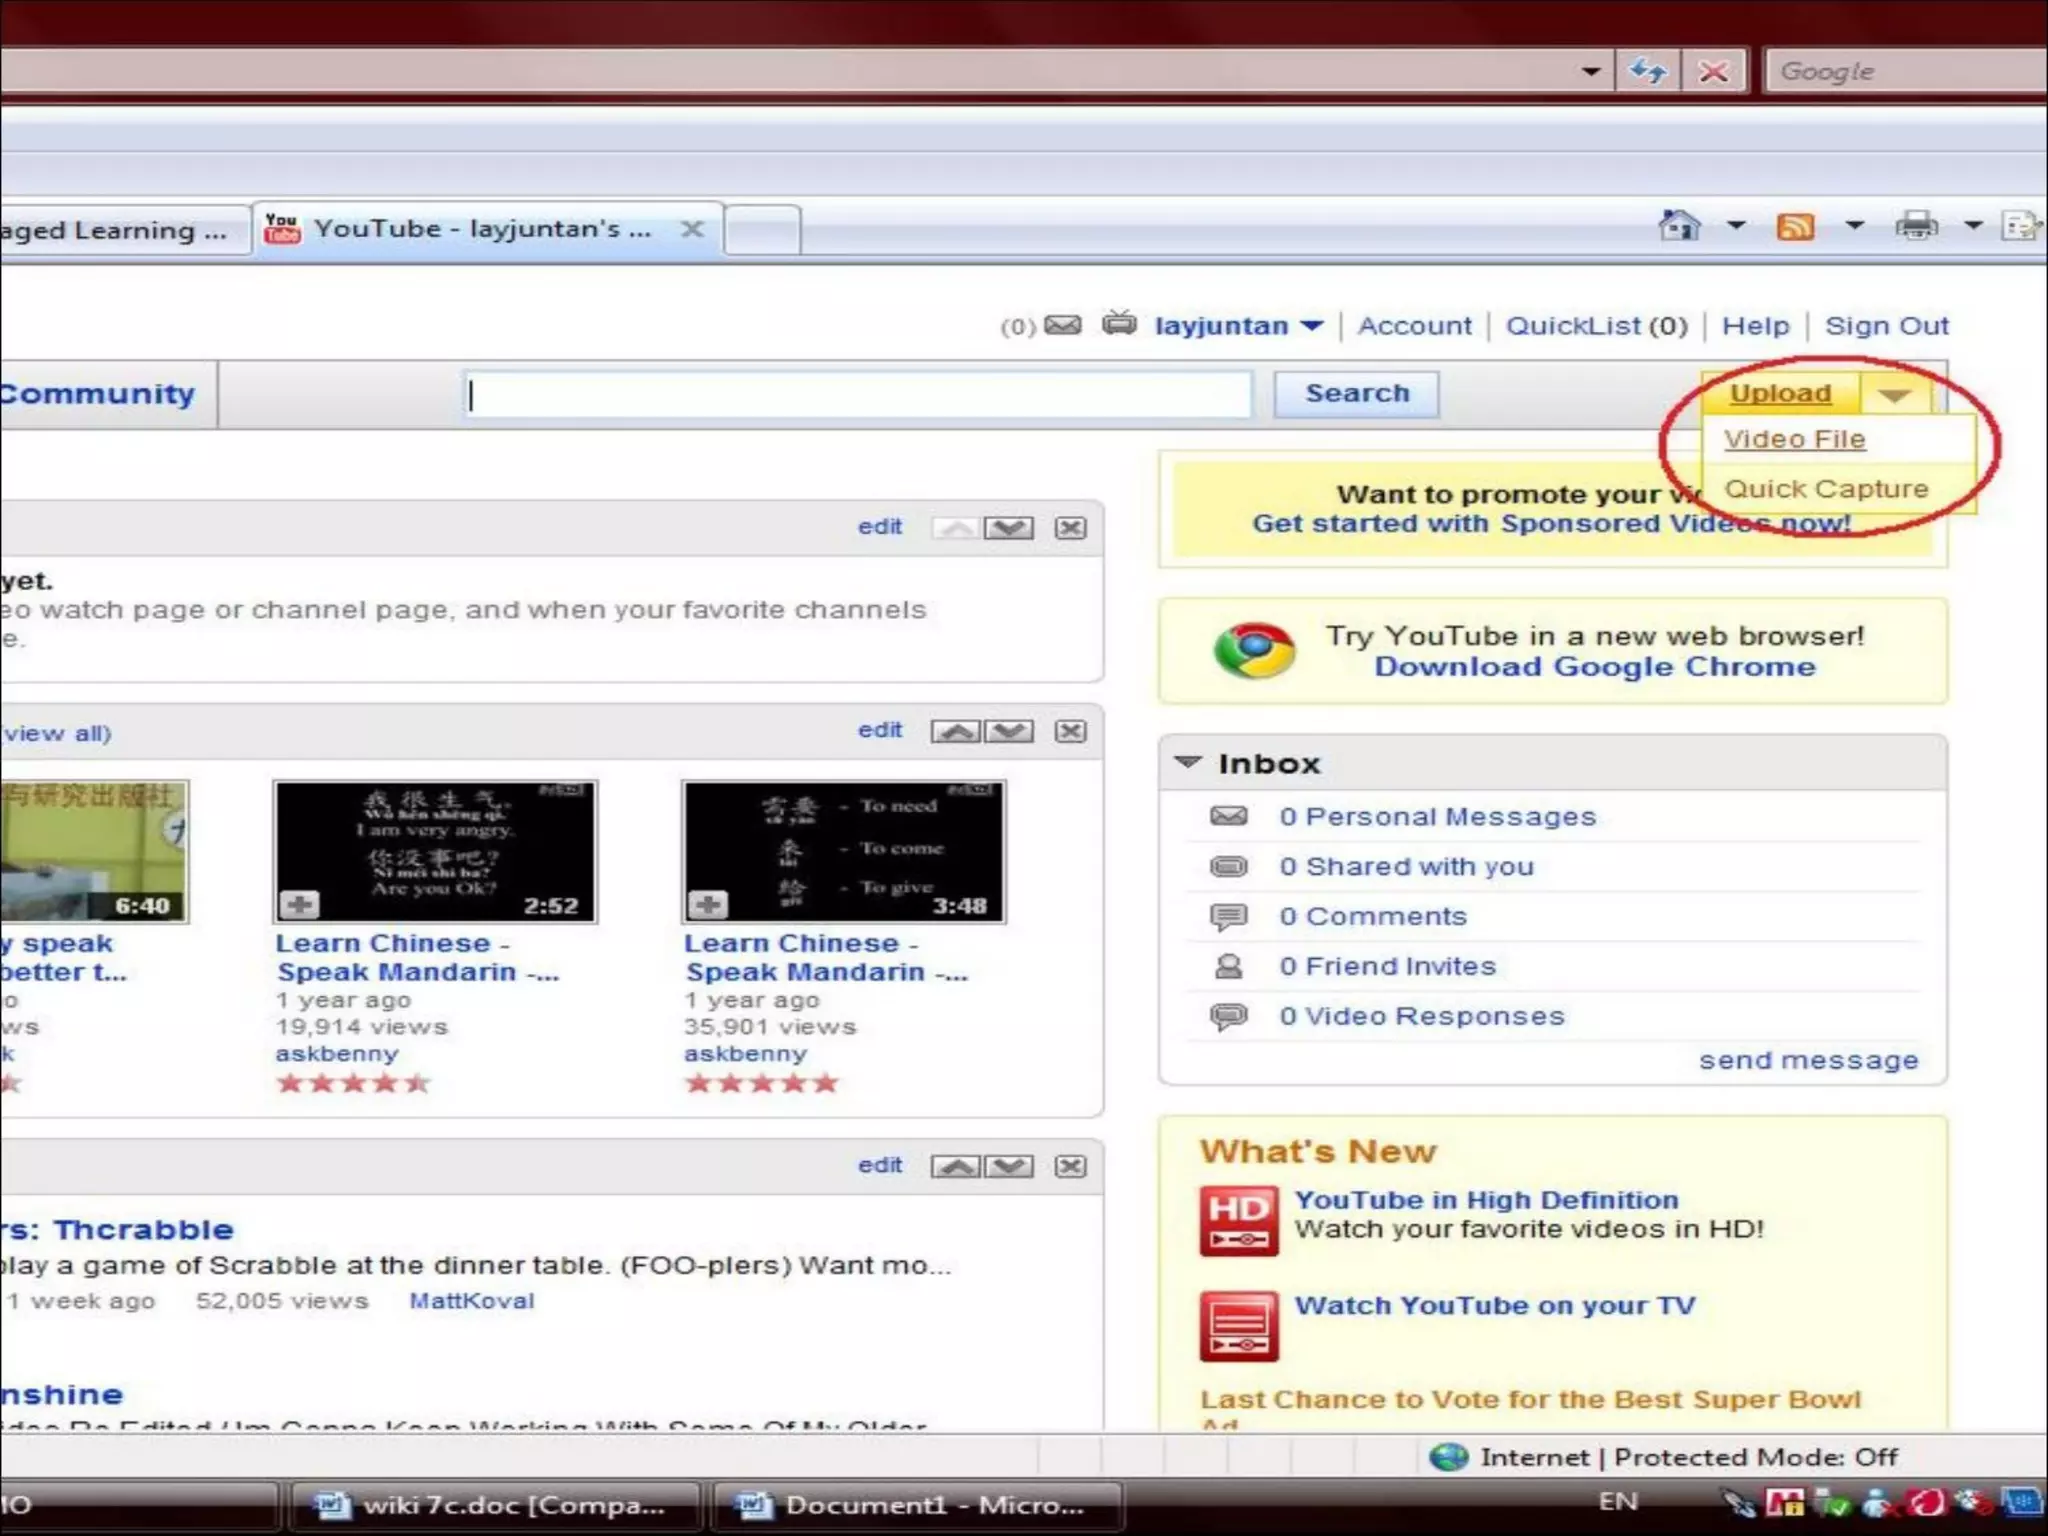The width and height of the screenshot is (2048, 1536).
Task: Click the browser stop loading X icon
Action: 1713,71
